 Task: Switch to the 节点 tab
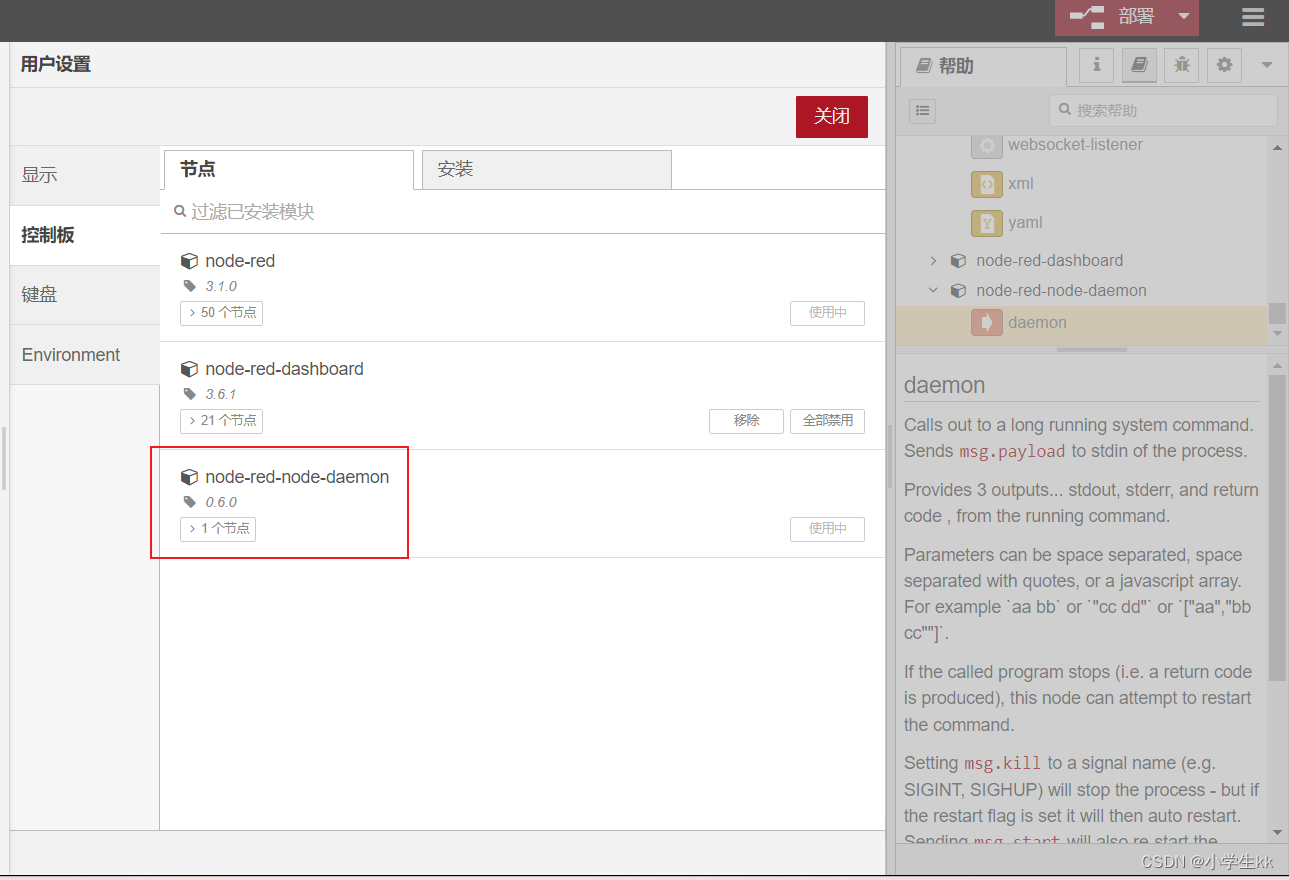click(288, 169)
